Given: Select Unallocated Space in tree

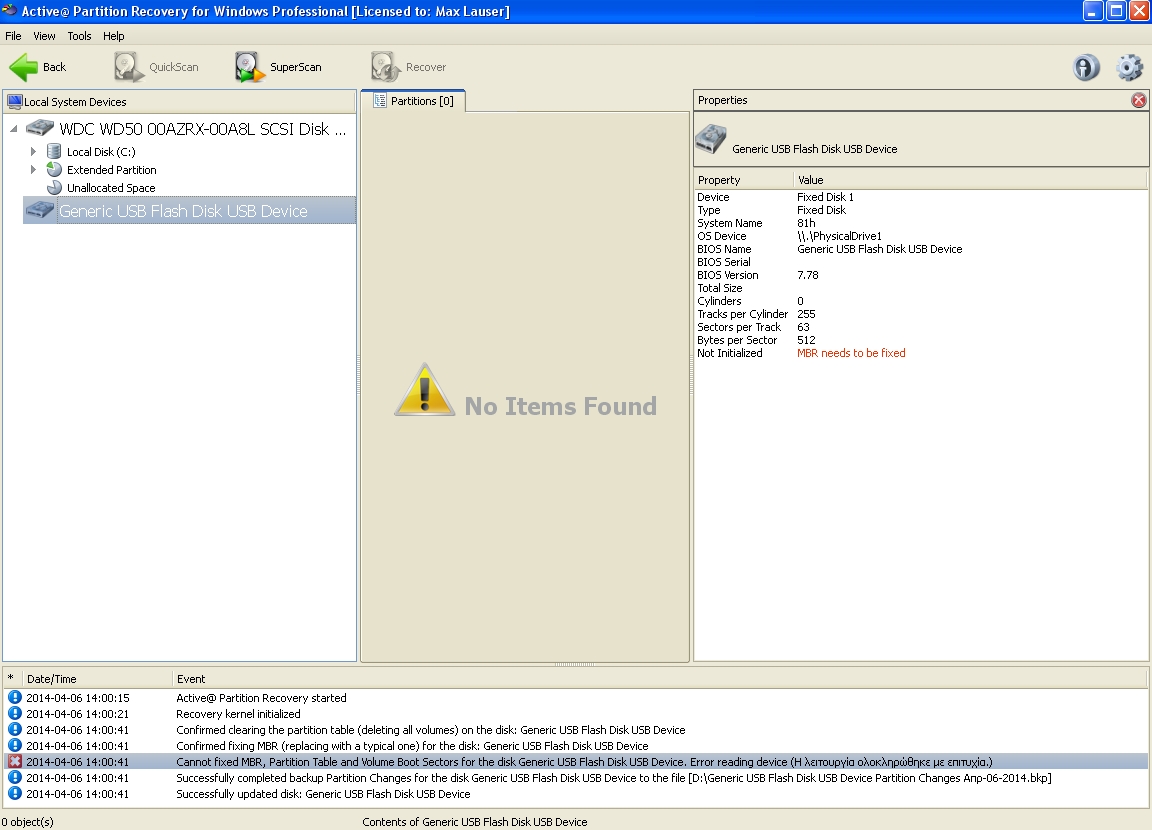Looking at the screenshot, I should click(111, 187).
